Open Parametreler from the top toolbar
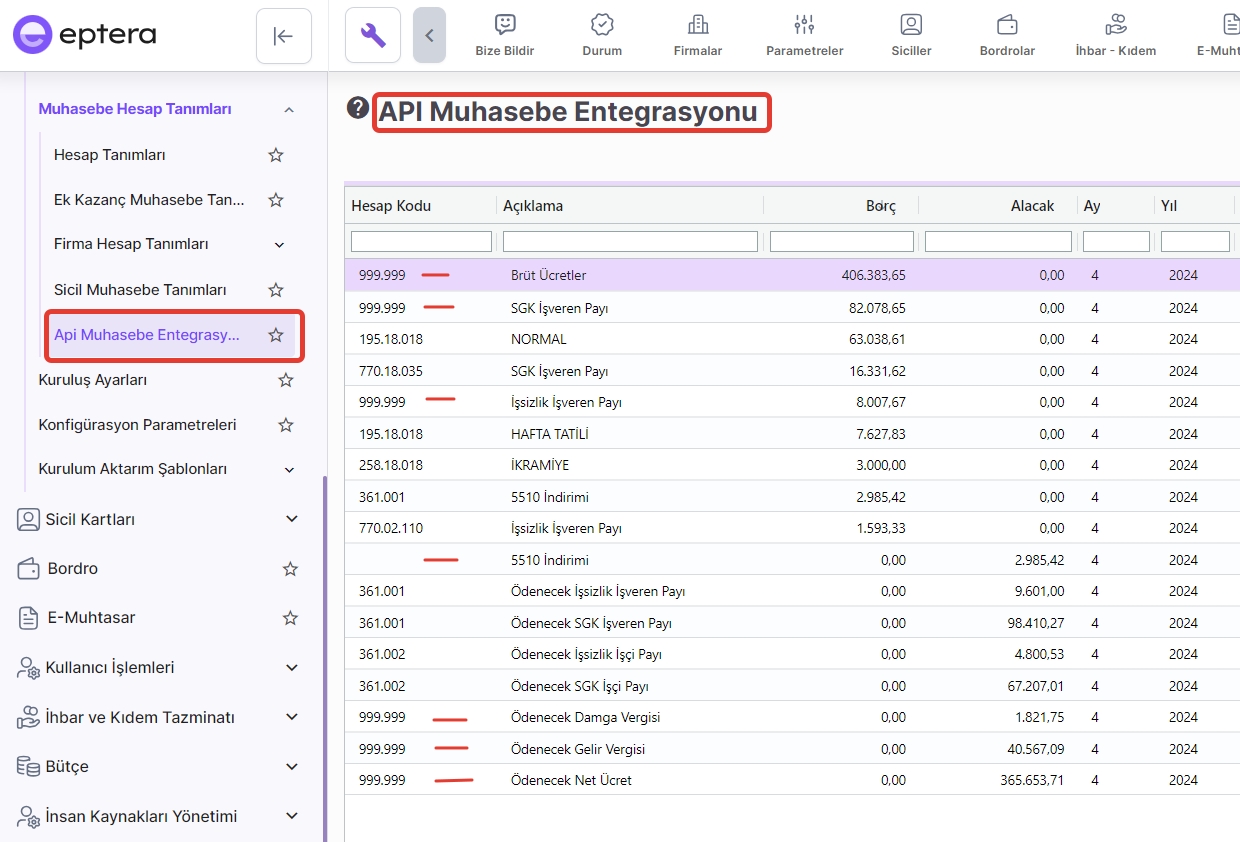Image resolution: width=1240 pixels, height=842 pixels. click(804, 35)
